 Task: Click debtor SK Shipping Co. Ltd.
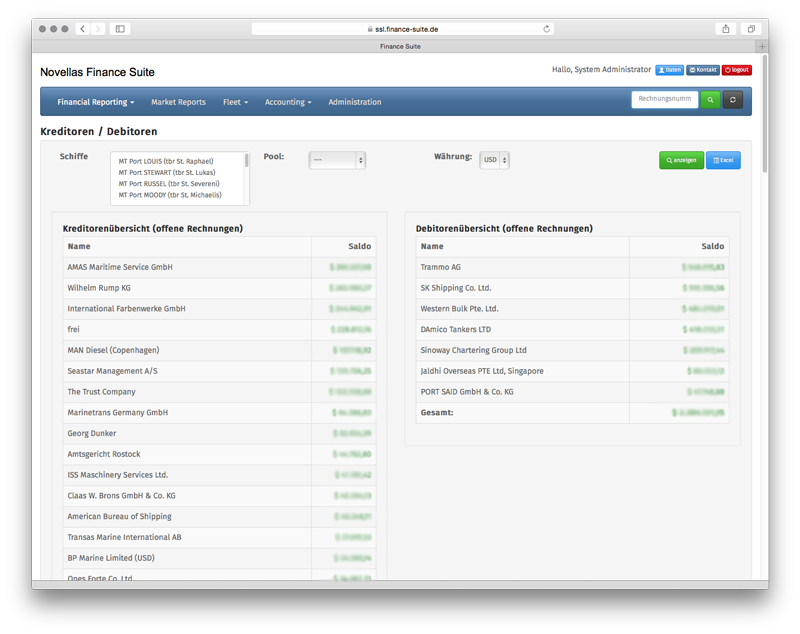(x=456, y=288)
